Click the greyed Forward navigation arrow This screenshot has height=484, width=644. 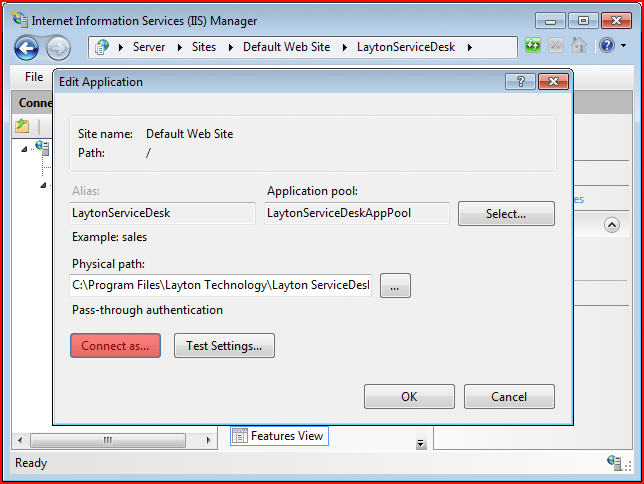coord(58,48)
